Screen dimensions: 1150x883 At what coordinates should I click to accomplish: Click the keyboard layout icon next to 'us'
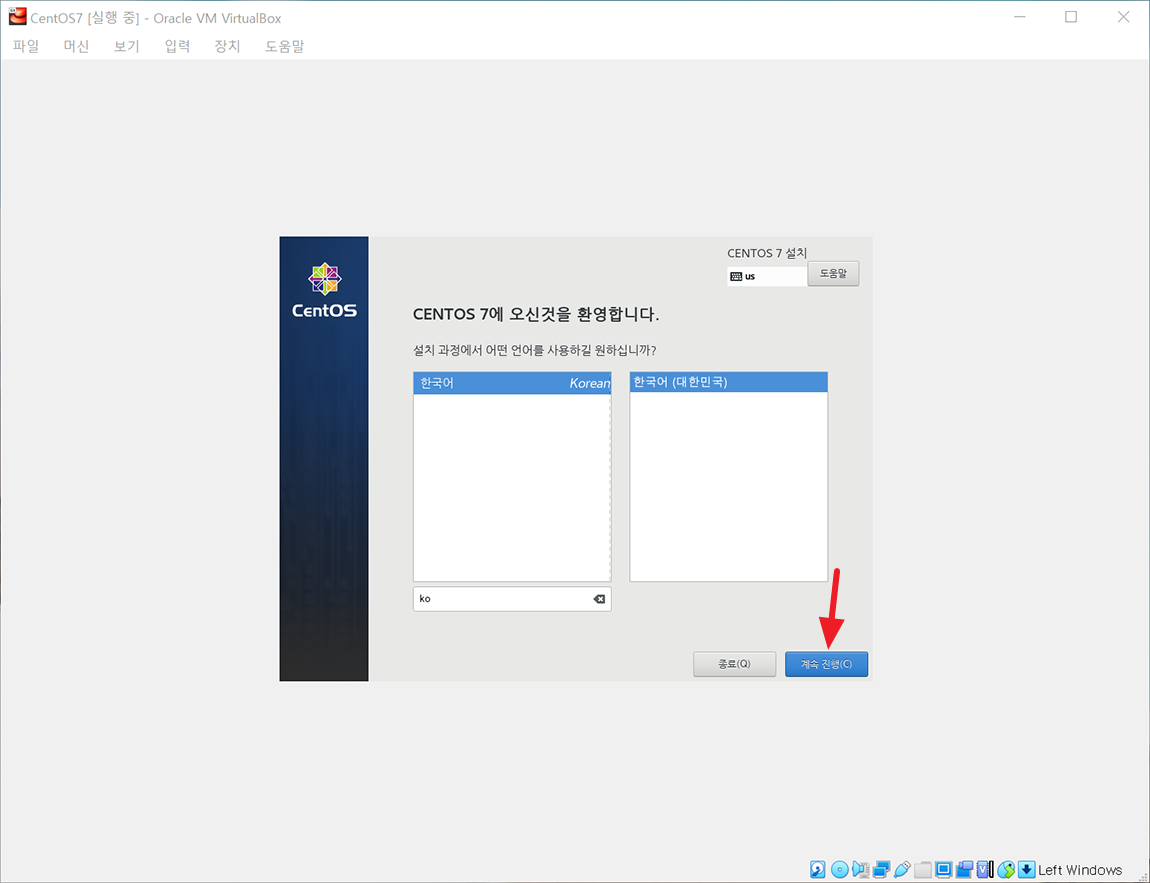[736, 276]
